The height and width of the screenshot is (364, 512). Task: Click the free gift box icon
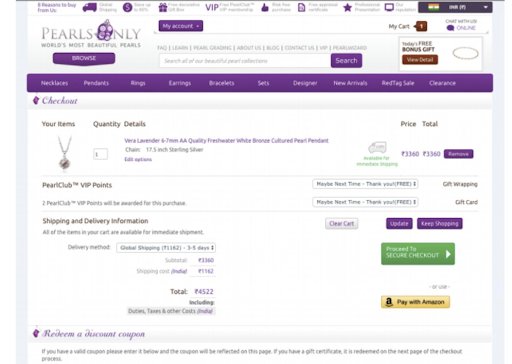tap(163, 7)
